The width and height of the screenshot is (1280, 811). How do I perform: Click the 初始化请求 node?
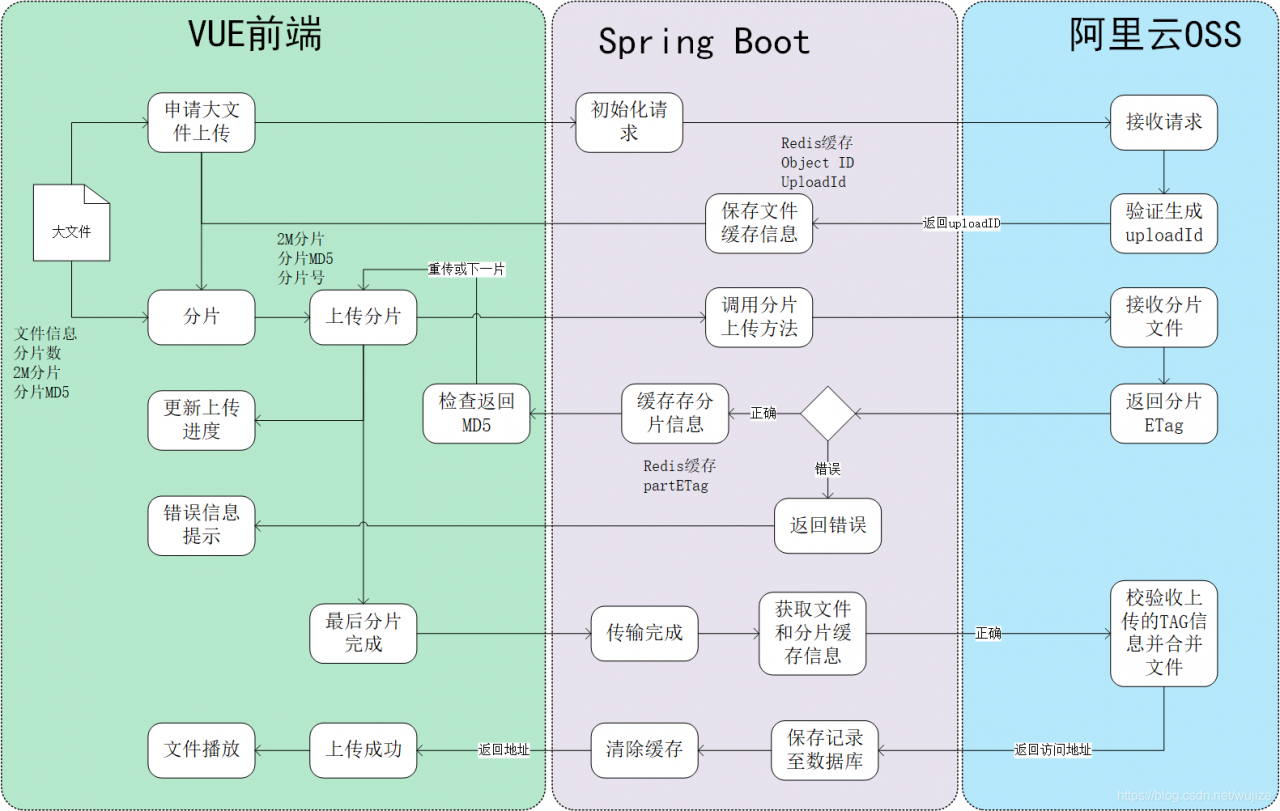pos(628,122)
